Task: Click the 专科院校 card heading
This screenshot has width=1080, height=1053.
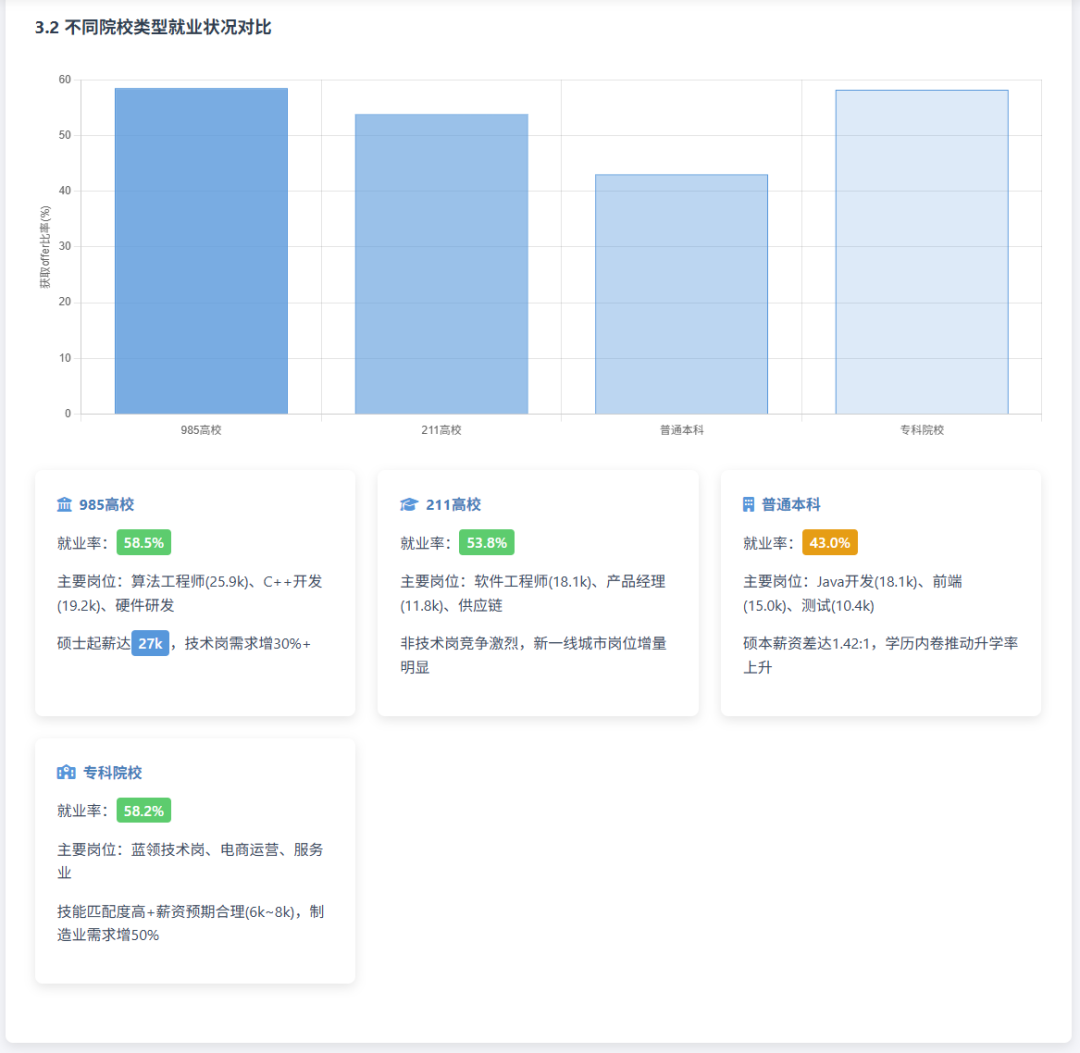Action: point(112,773)
